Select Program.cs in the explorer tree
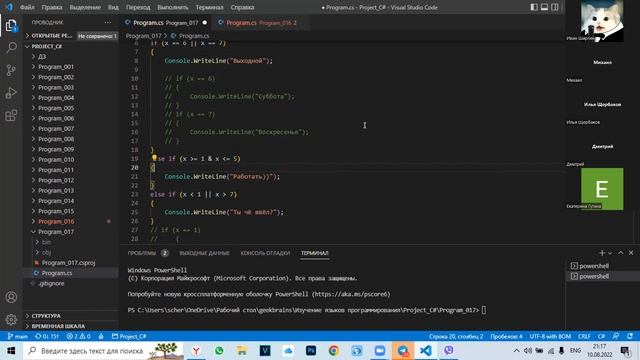Viewport: 640px width, 360px height. coord(71,273)
